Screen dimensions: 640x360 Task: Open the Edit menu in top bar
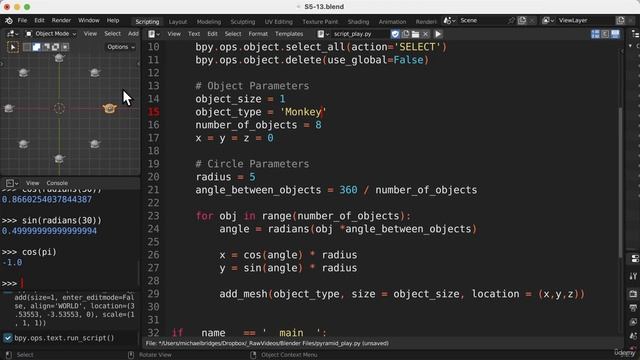tap(39, 20)
